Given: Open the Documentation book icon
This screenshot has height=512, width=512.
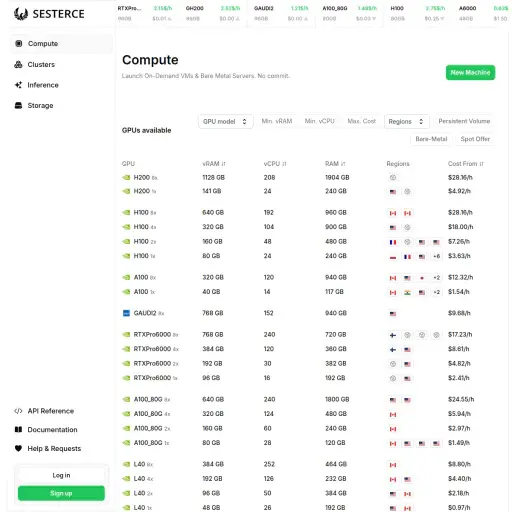Looking at the screenshot, I should [x=18, y=430].
